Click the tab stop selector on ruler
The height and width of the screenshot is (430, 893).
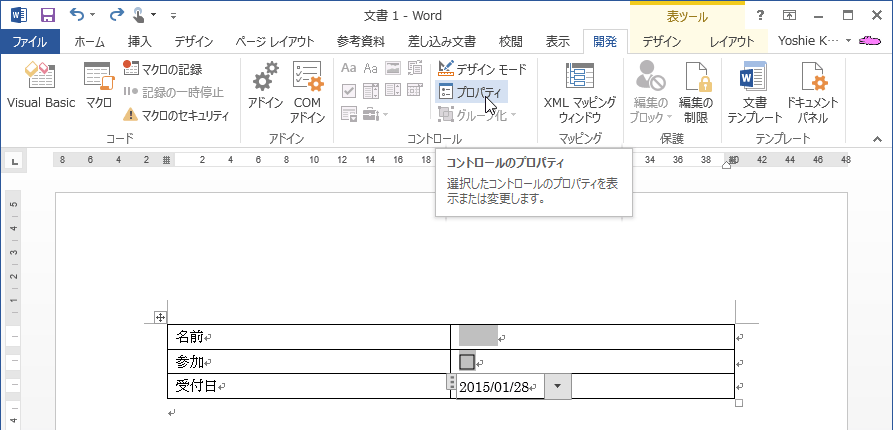coord(15,163)
